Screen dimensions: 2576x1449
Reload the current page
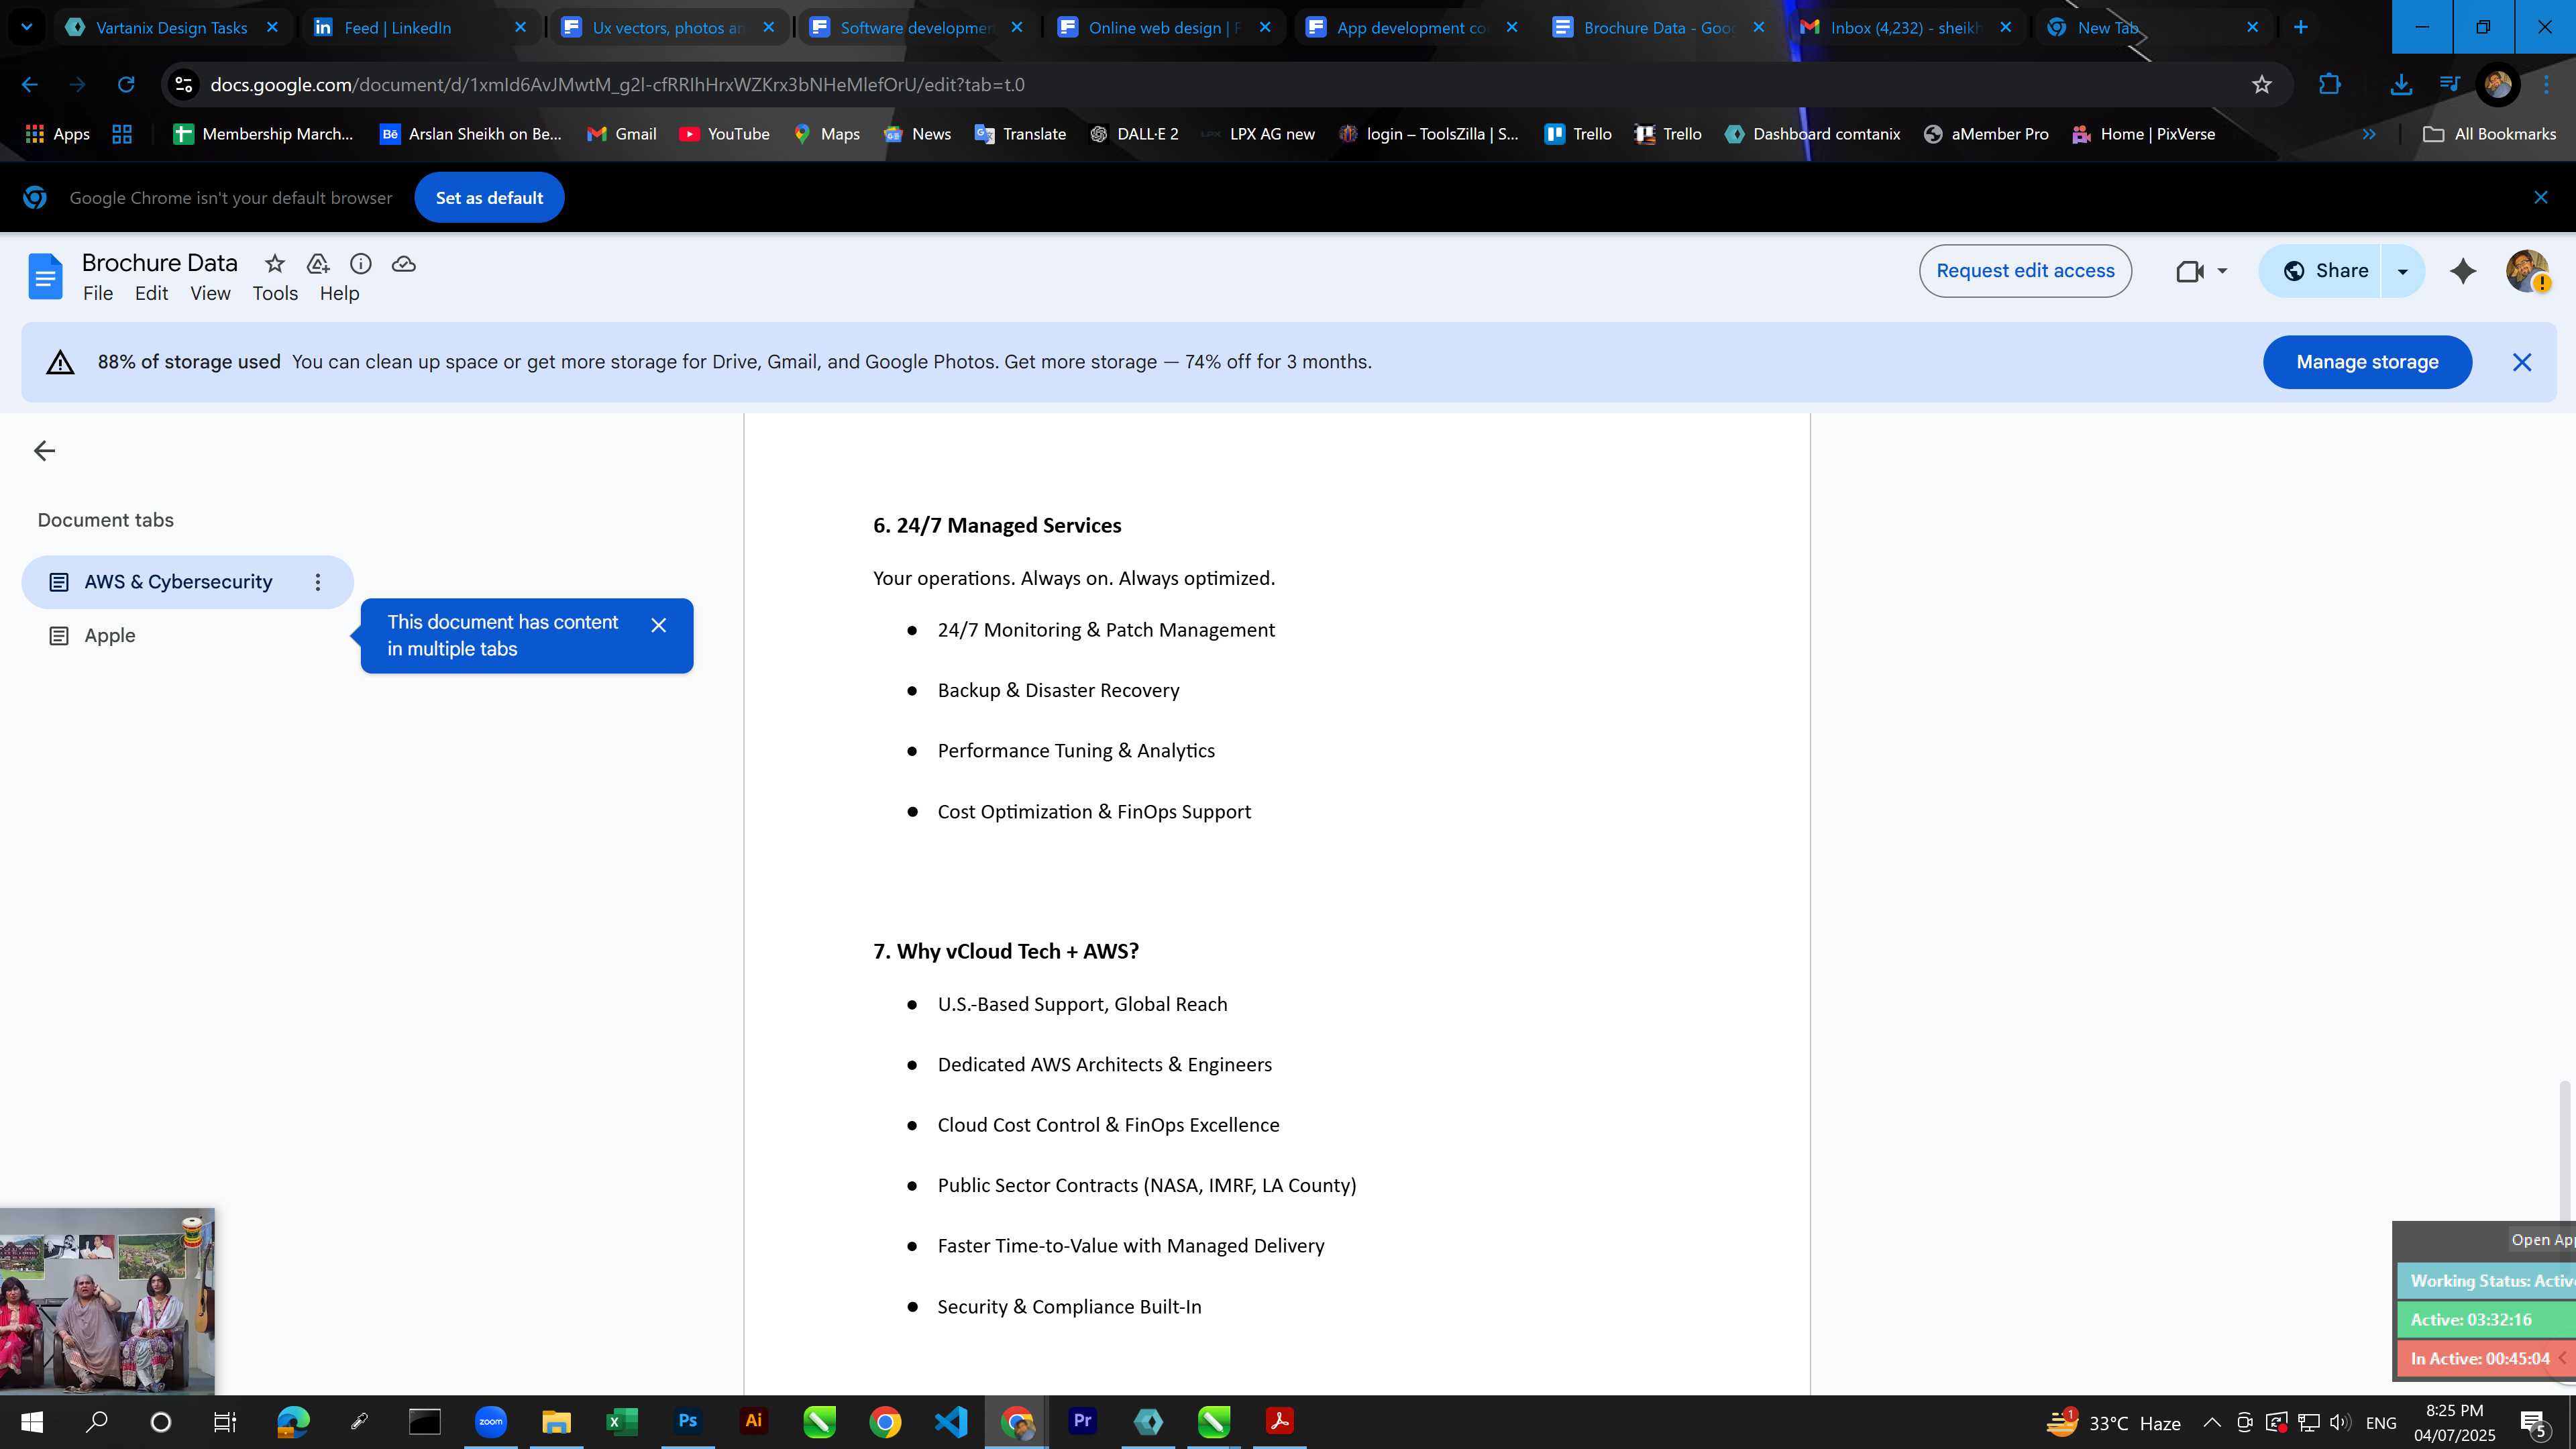(126, 85)
